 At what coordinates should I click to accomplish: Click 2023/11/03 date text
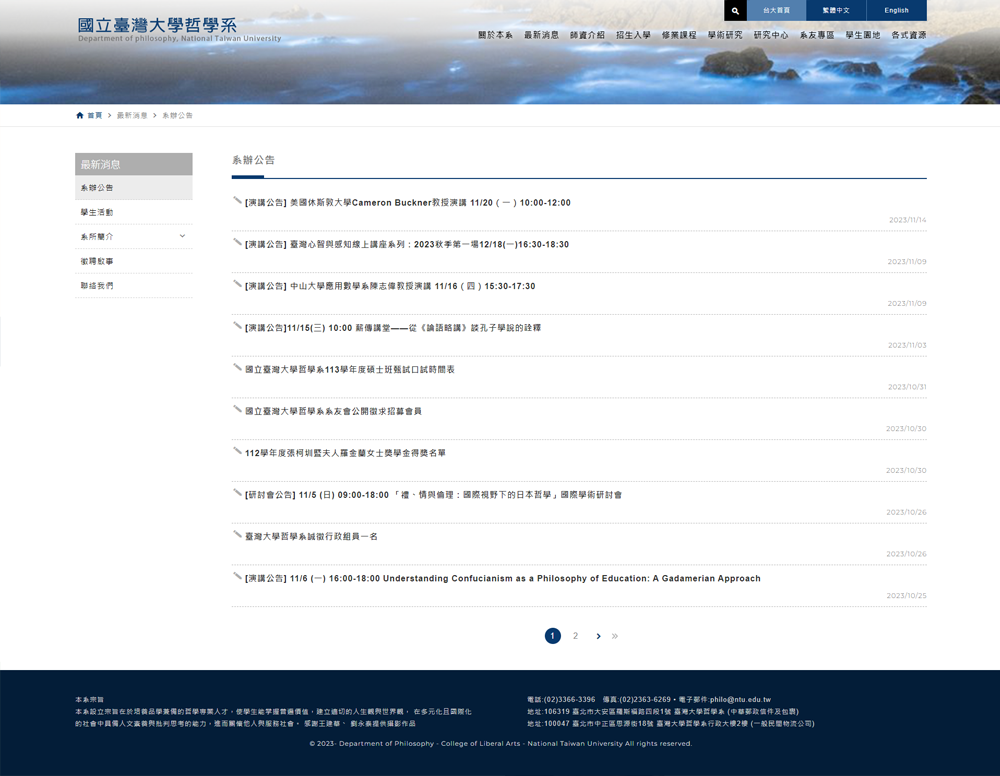(907, 345)
